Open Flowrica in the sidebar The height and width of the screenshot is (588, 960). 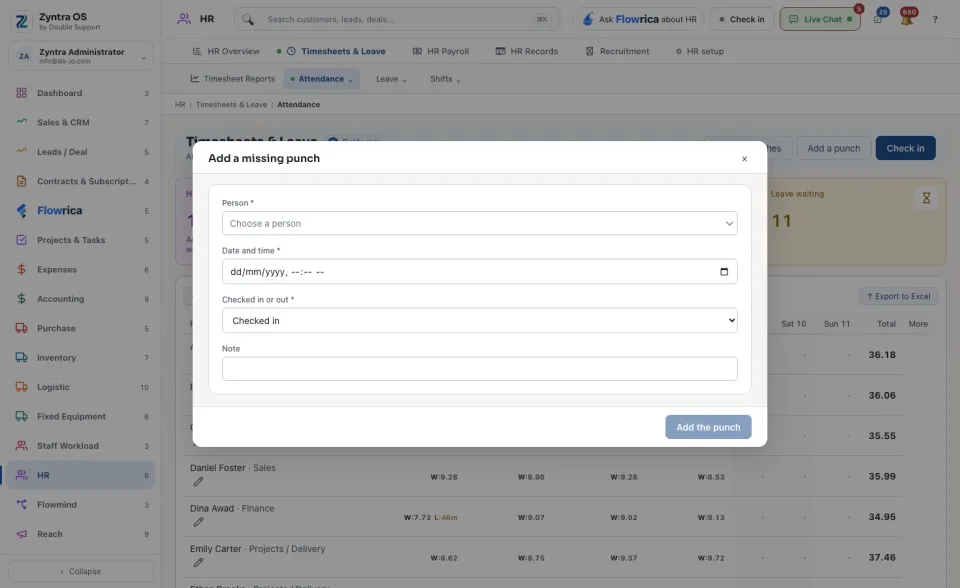point(81,211)
